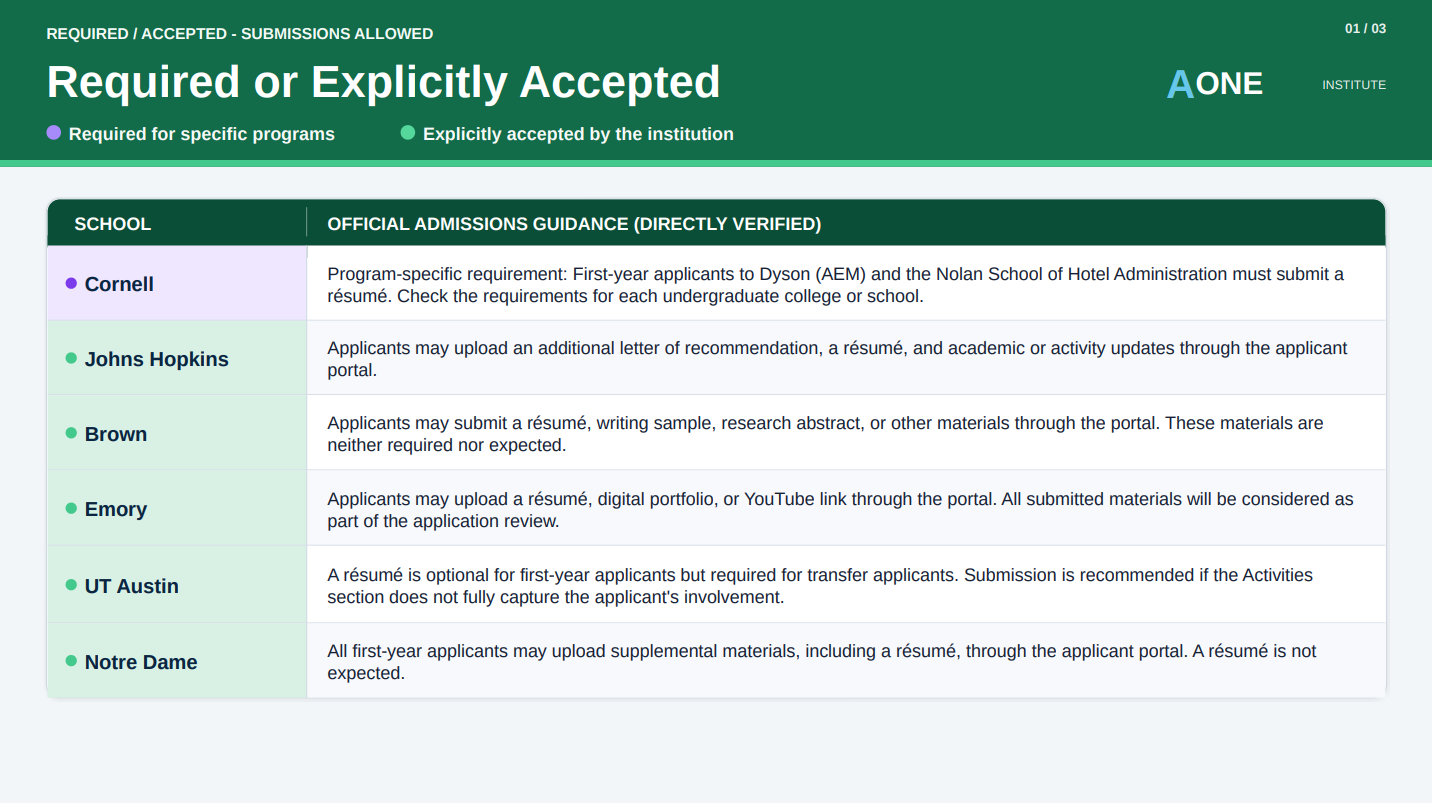Select the Johns Hopkins school name
This screenshot has width=1432, height=803.
coord(157,359)
